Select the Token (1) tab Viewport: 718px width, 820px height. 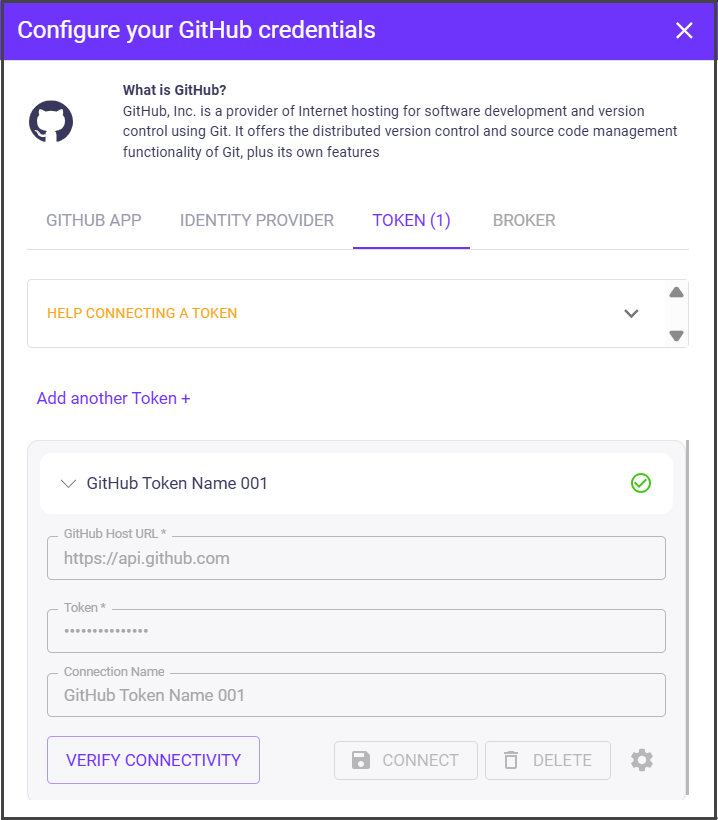pyautogui.click(x=411, y=220)
